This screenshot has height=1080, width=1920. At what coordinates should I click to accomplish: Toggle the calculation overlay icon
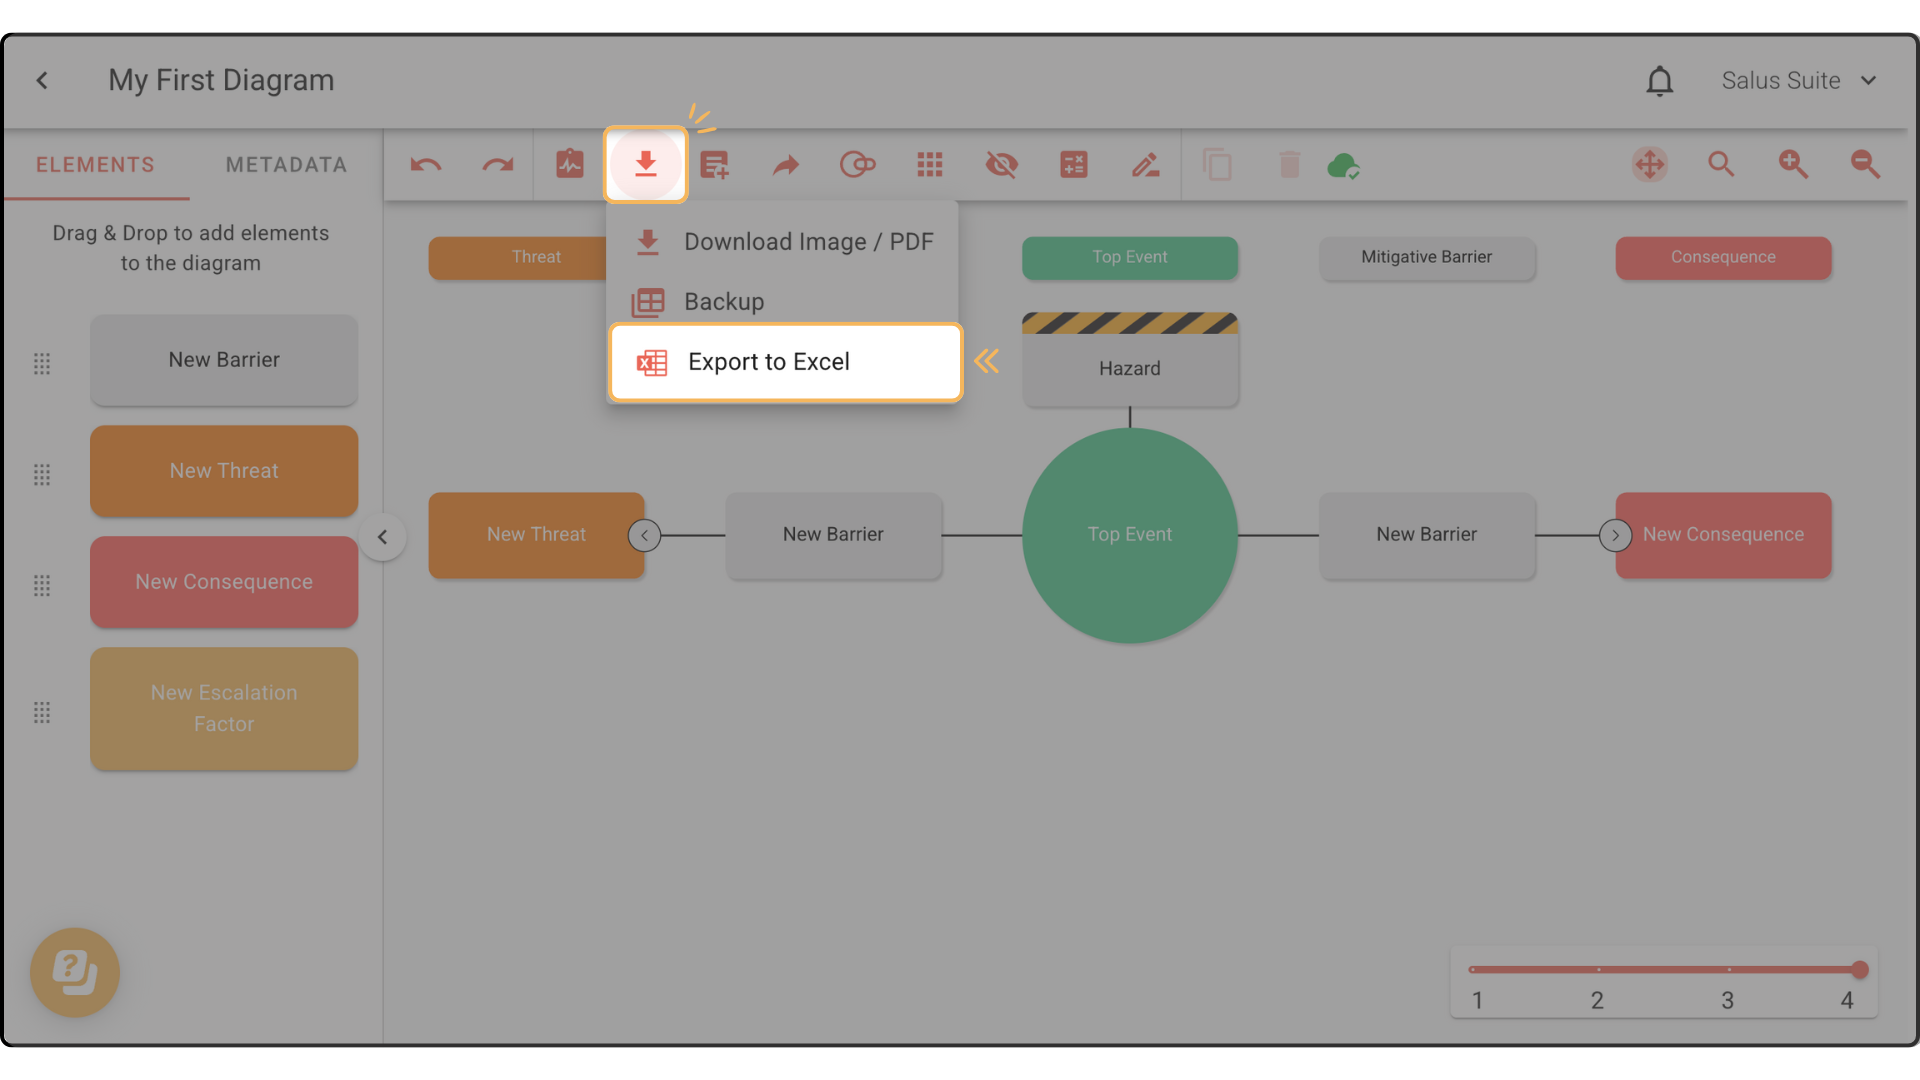click(x=1074, y=165)
